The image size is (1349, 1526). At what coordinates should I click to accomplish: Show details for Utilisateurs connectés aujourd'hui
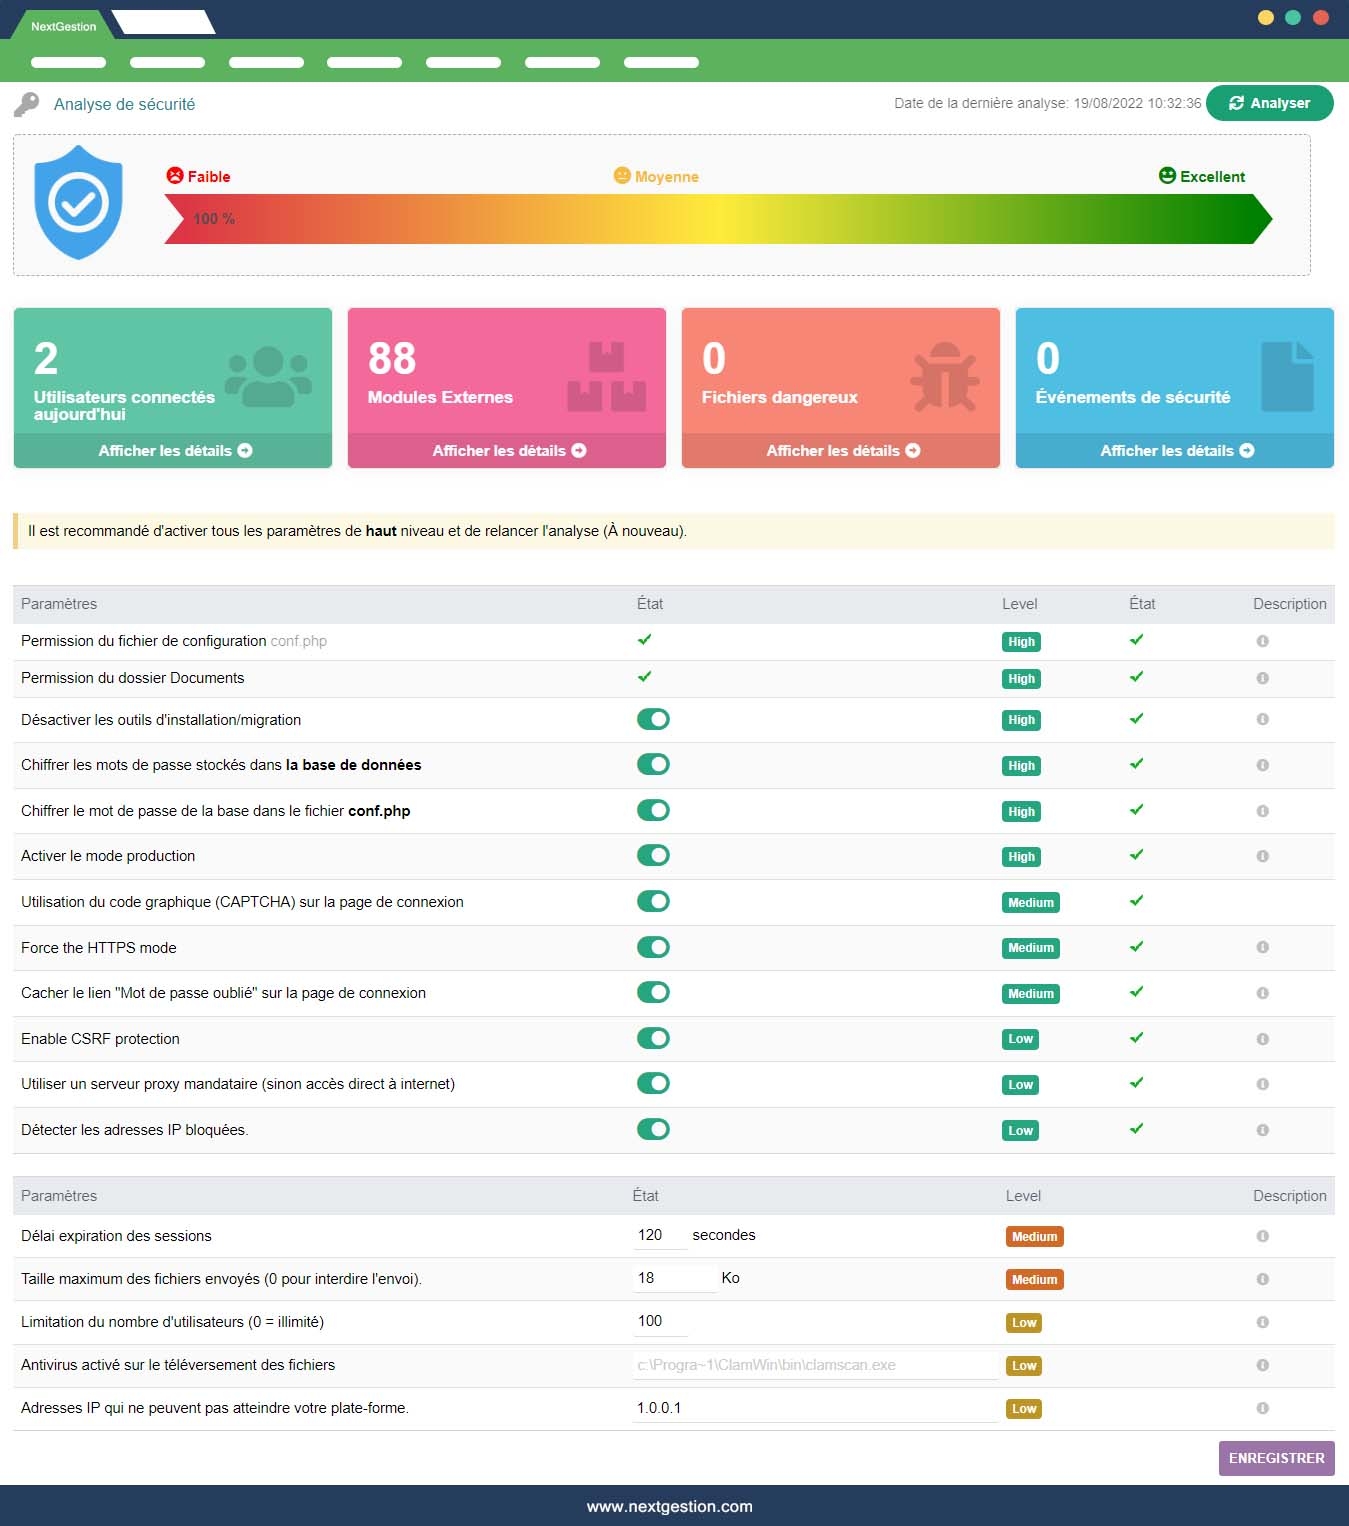pos(174,451)
